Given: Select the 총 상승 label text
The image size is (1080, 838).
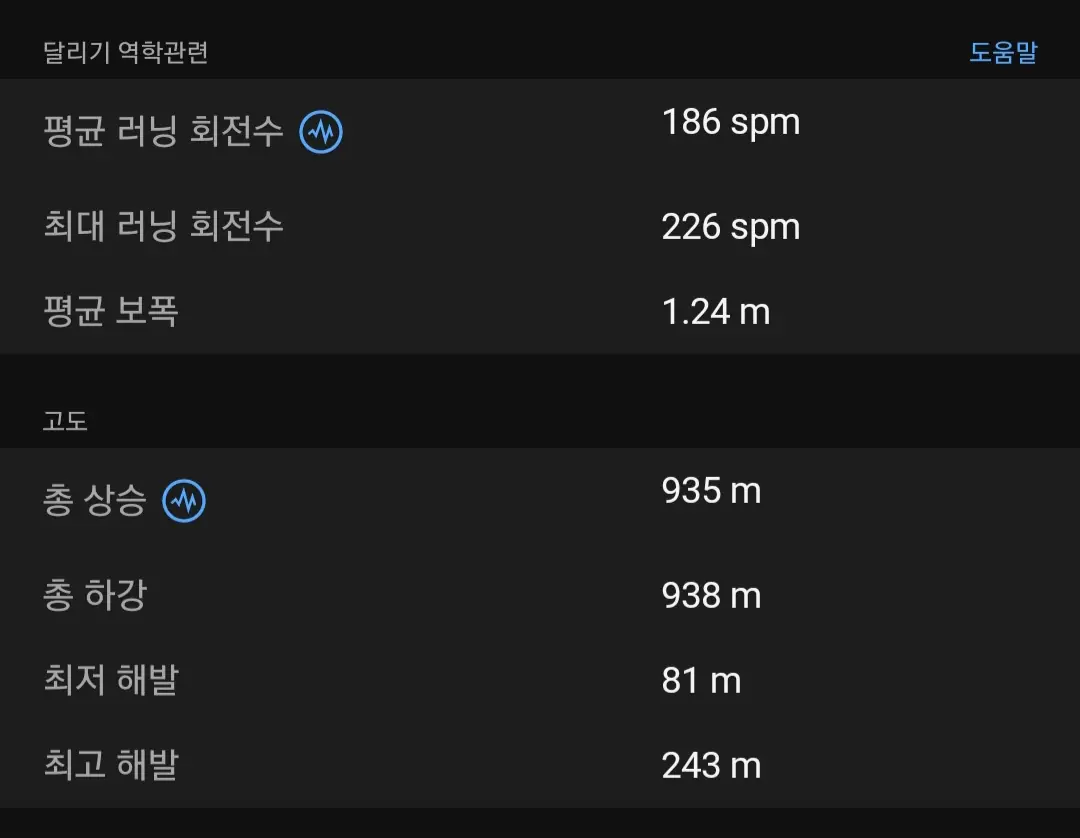Looking at the screenshot, I should 95,501.
